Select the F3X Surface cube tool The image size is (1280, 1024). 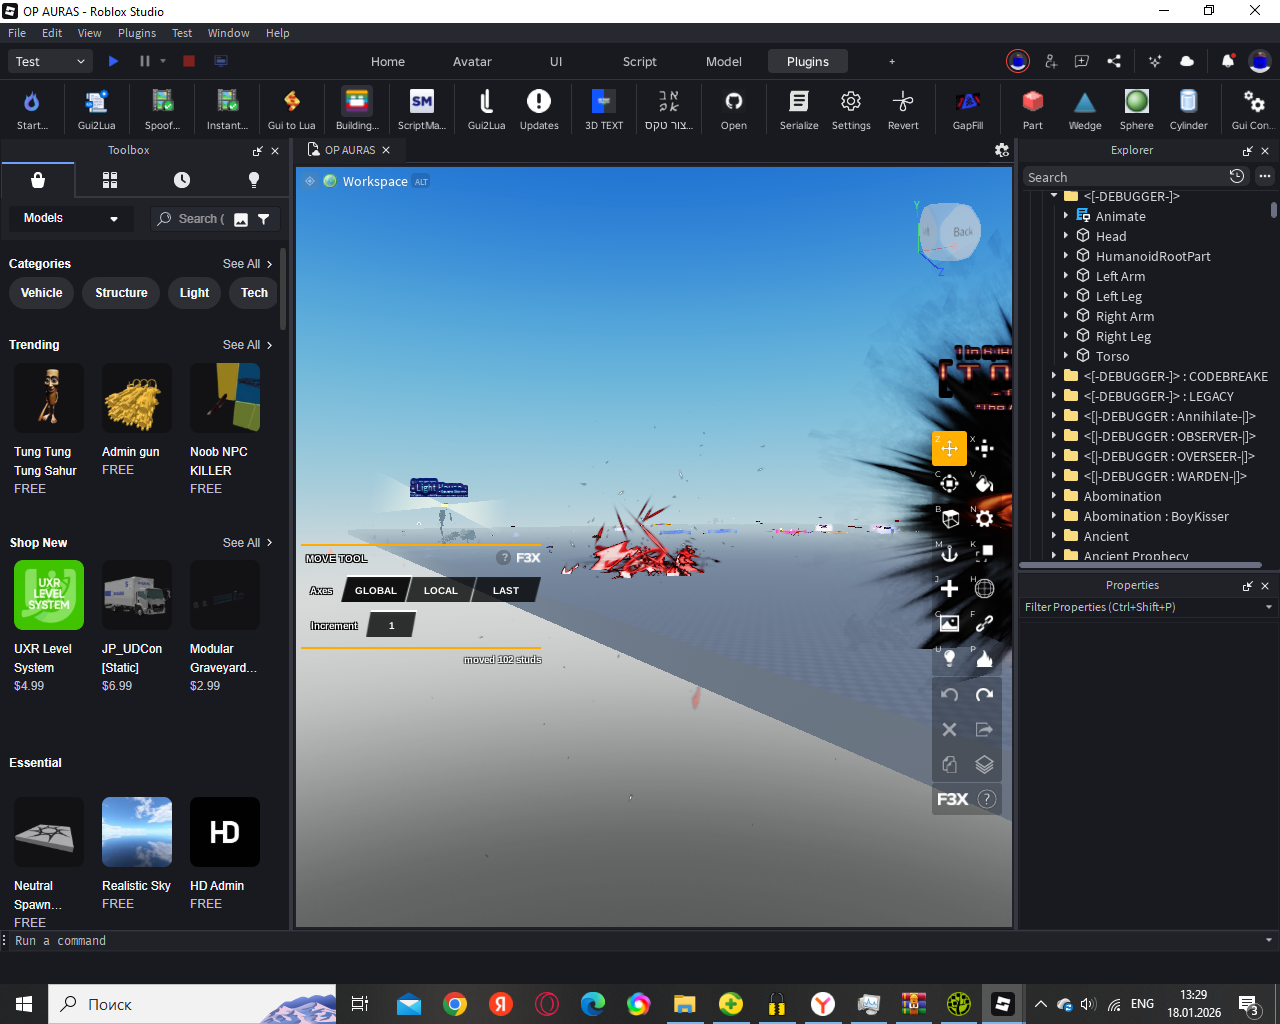click(x=949, y=518)
